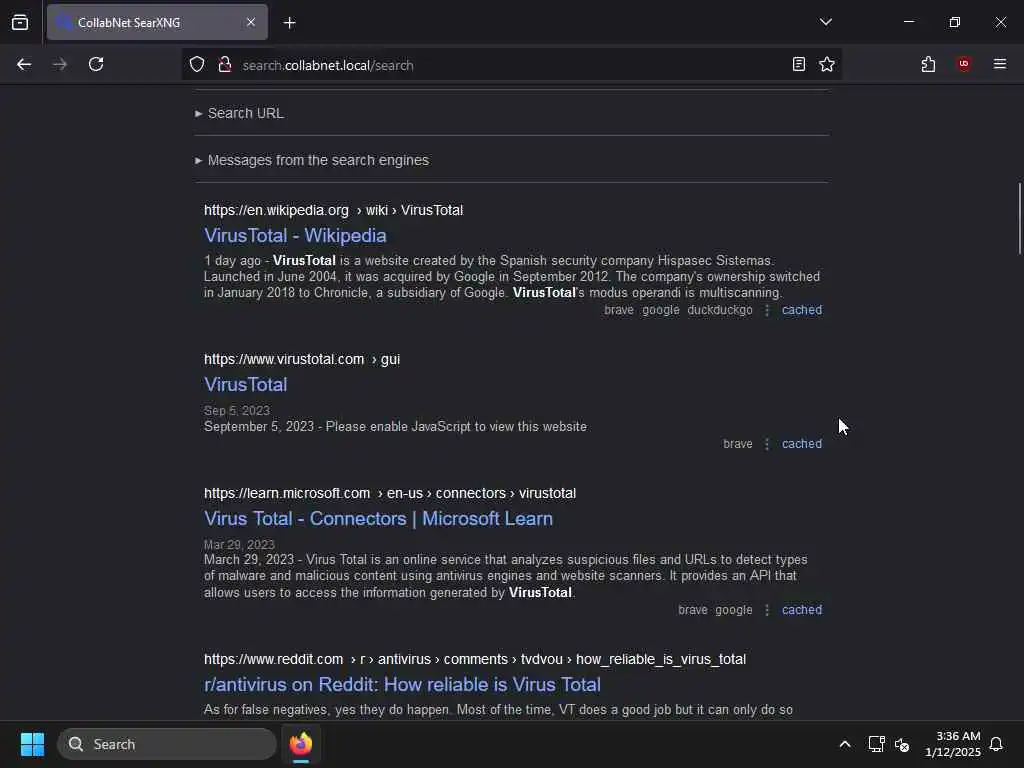Viewport: 1024px width, 768px height.
Task: Open Virus Total Connectors Microsoft Learn link
Action: pyautogui.click(x=378, y=519)
